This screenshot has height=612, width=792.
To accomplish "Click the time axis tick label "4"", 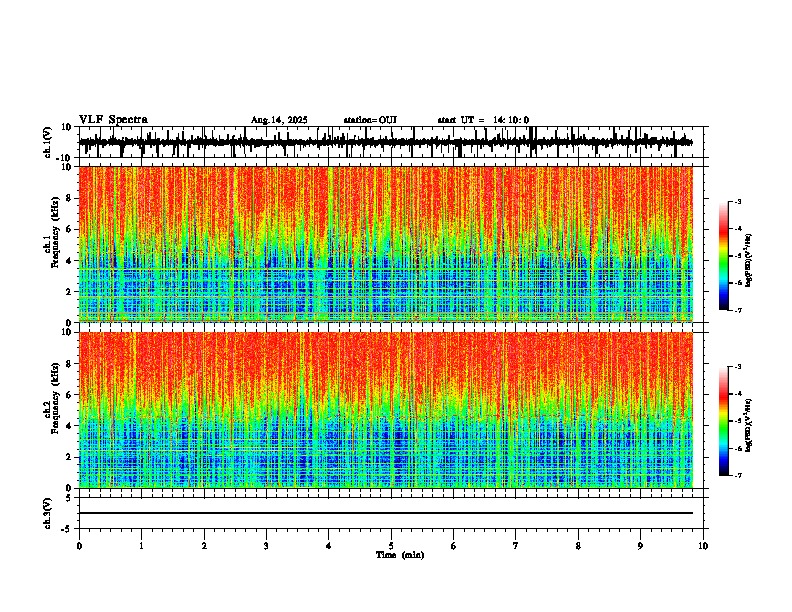I will (x=329, y=546).
